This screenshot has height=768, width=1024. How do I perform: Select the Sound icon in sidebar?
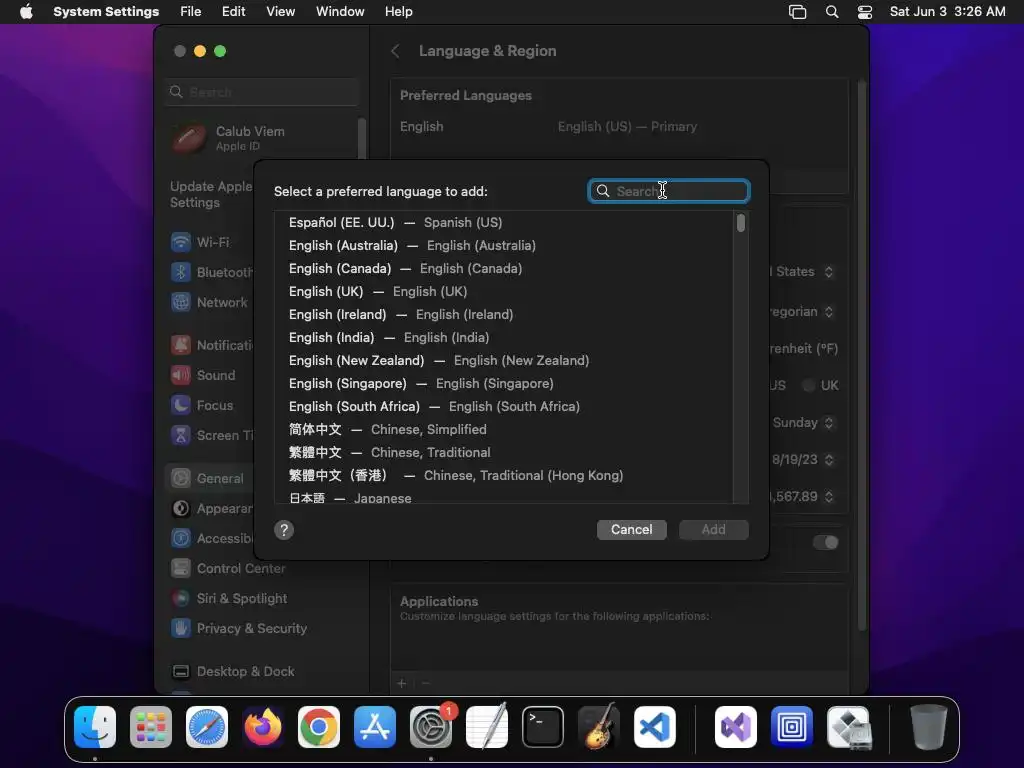click(x=181, y=376)
